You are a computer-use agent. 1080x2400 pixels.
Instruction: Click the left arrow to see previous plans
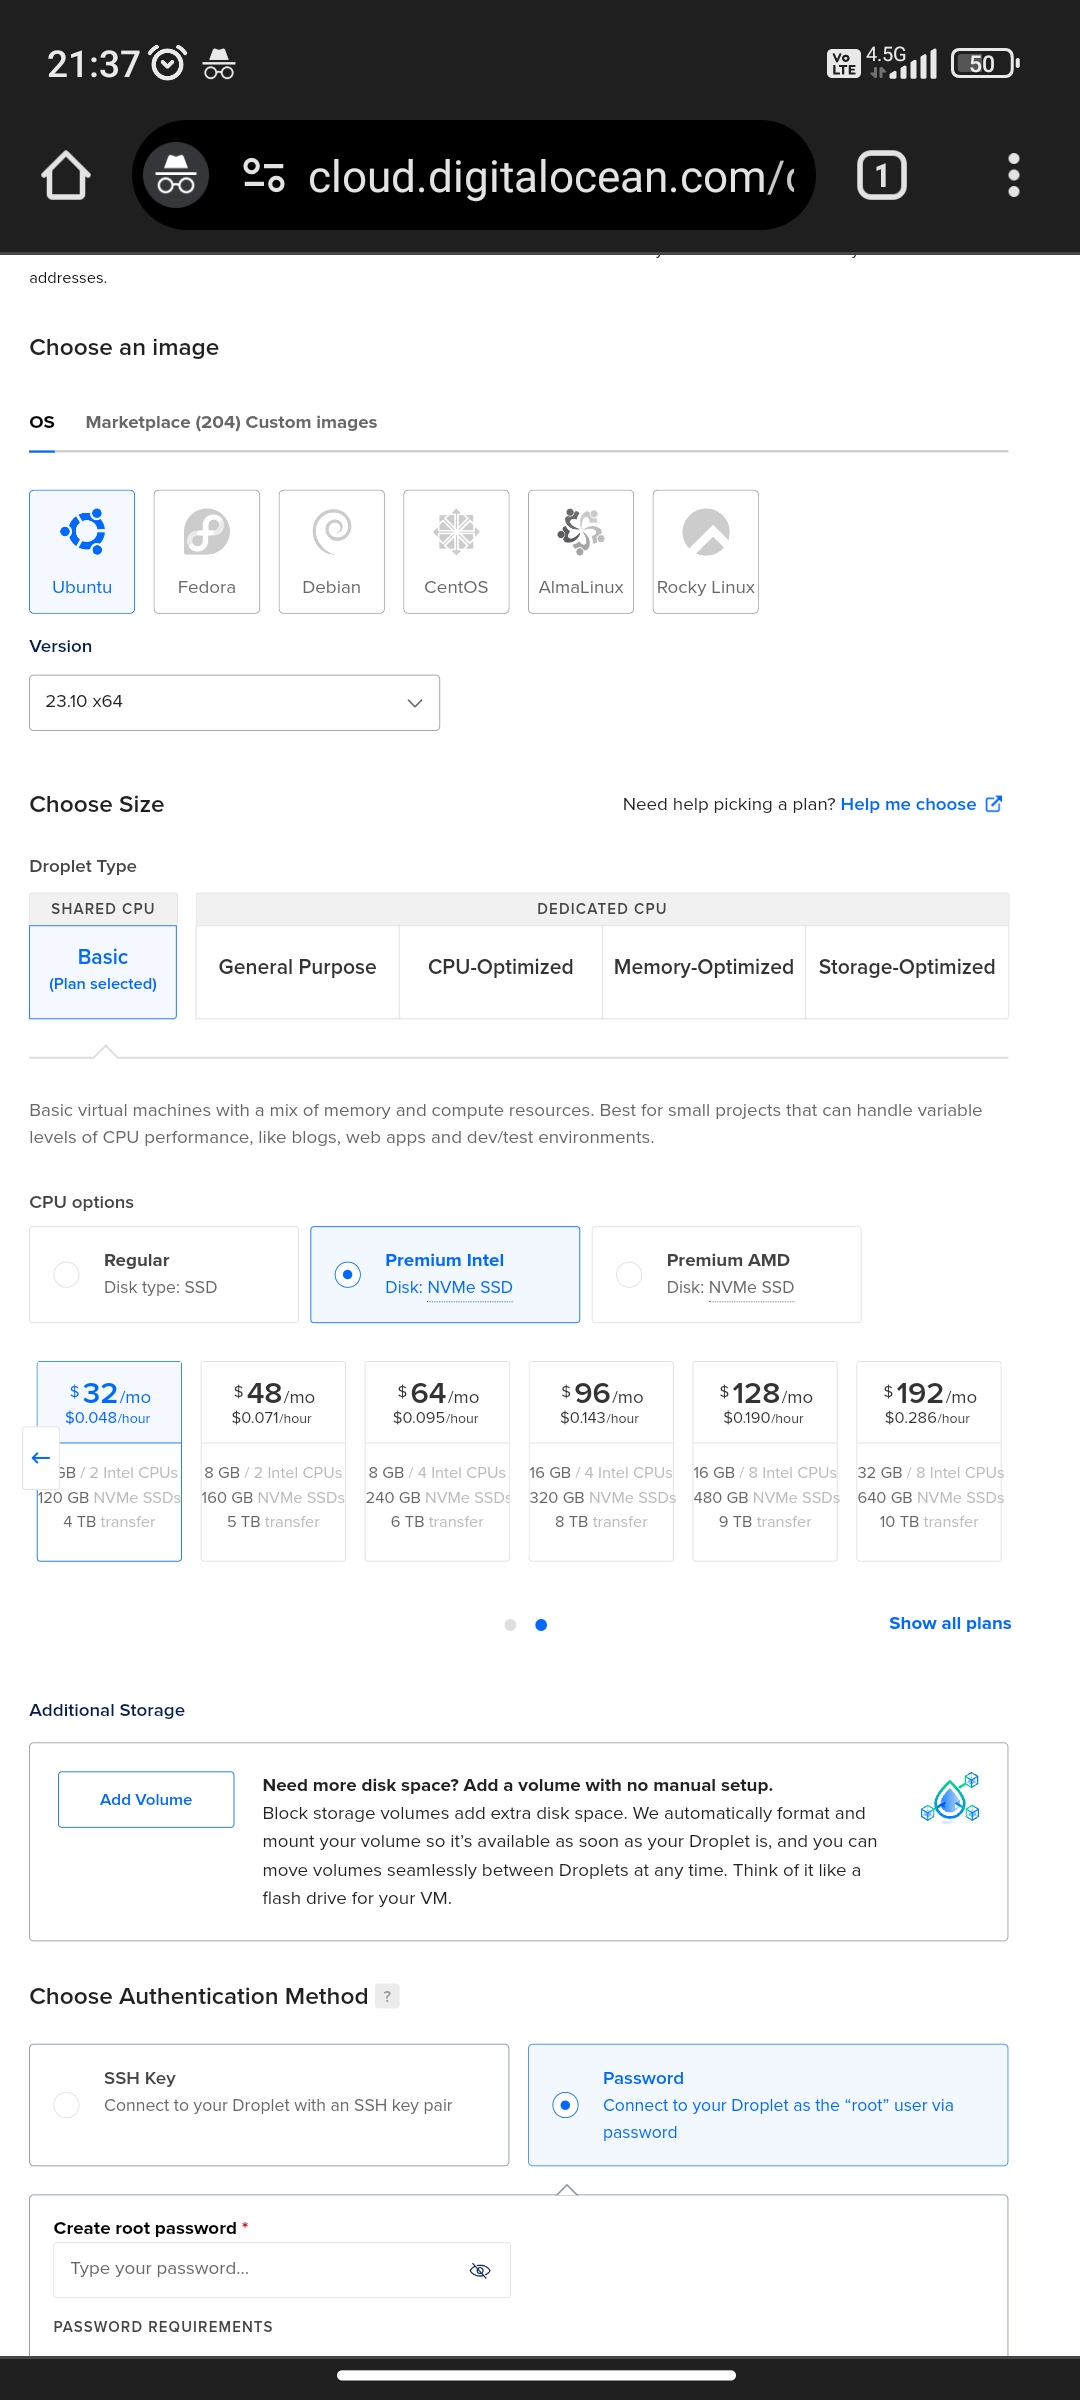[41, 1458]
